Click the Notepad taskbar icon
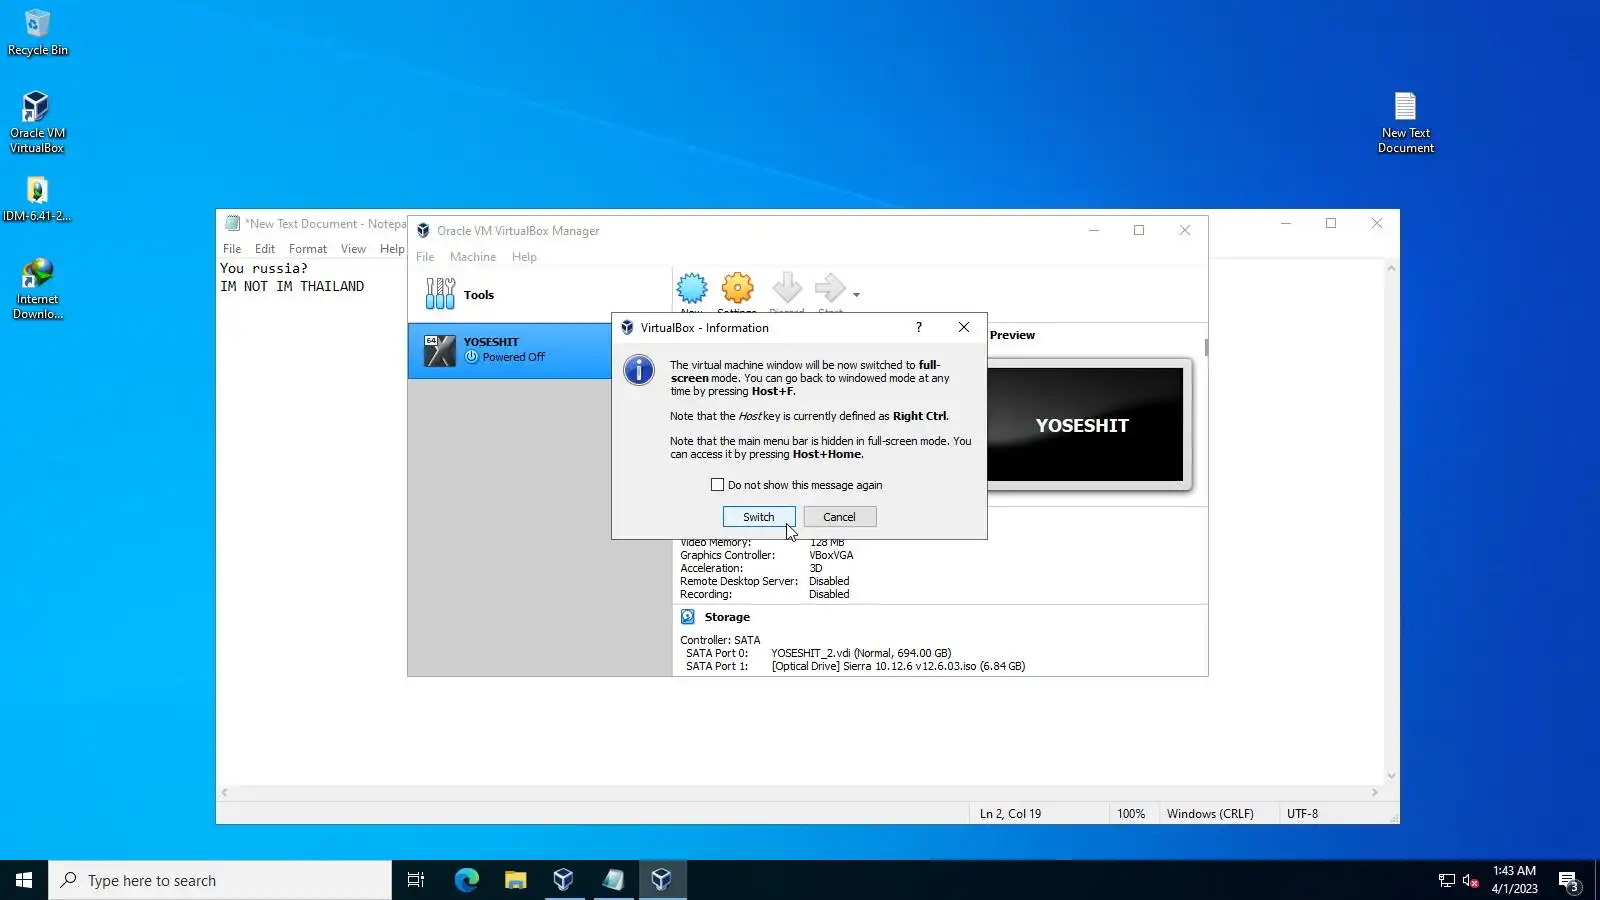 pyautogui.click(x=613, y=880)
